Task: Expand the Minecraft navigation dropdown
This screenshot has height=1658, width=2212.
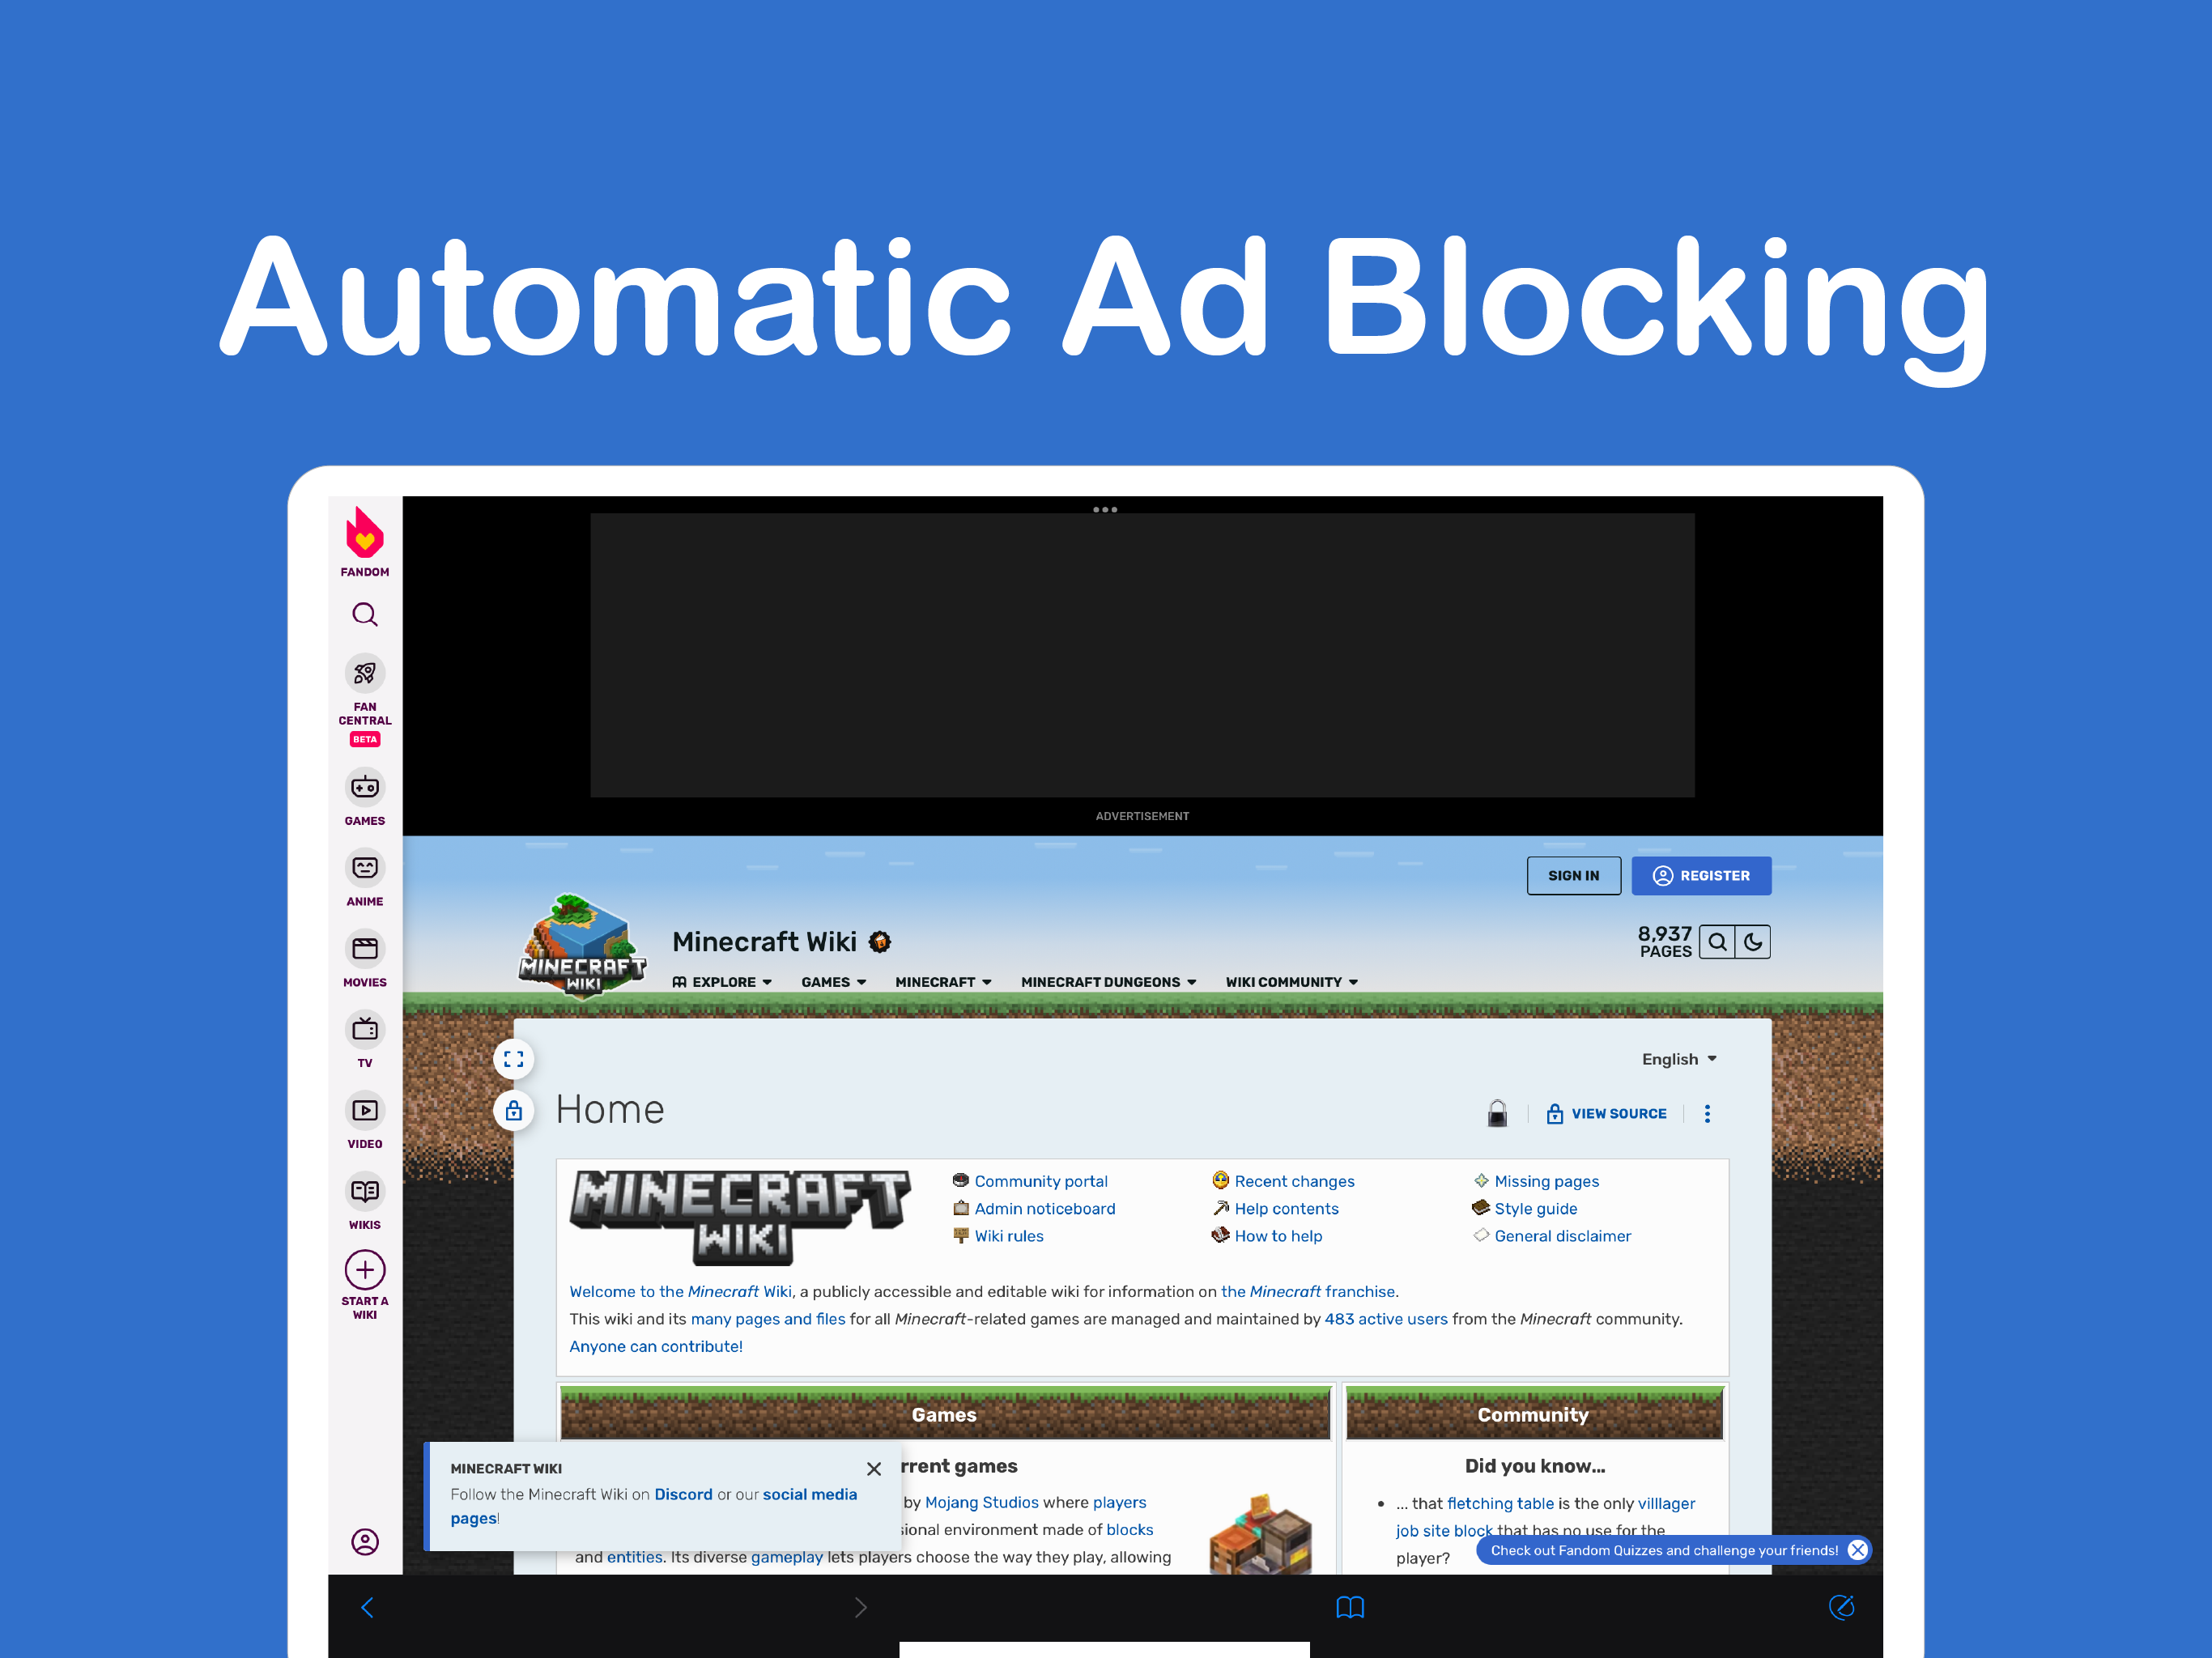Action: coord(944,982)
